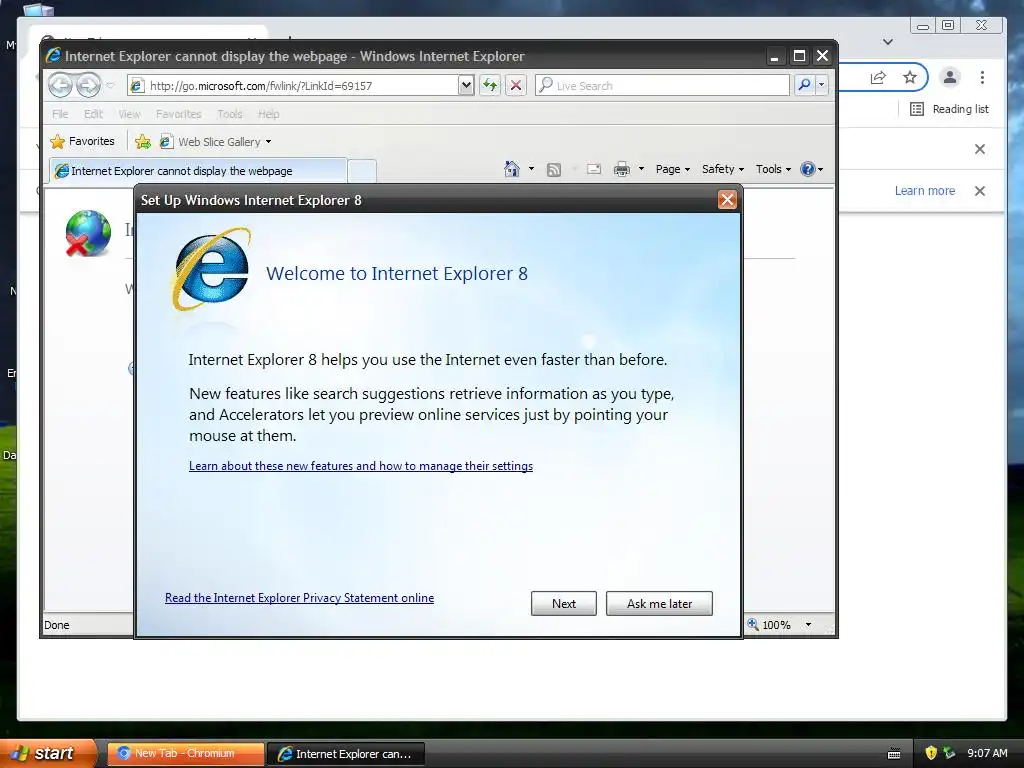This screenshot has height=768, width=1024.
Task: Click the IE address bar URL field
Action: click(x=293, y=86)
